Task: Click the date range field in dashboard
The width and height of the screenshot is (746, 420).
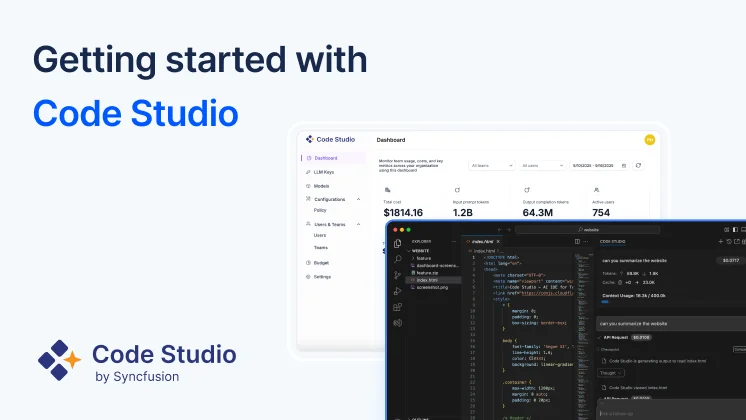Action: click(x=599, y=166)
